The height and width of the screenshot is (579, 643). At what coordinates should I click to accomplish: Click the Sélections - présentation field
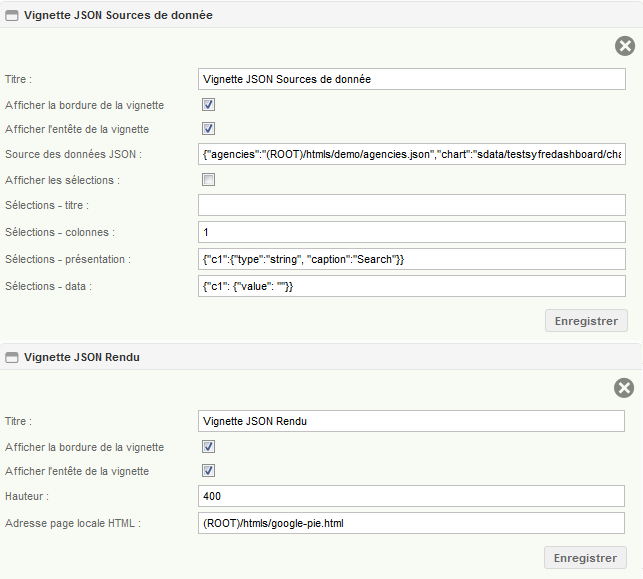point(412,259)
